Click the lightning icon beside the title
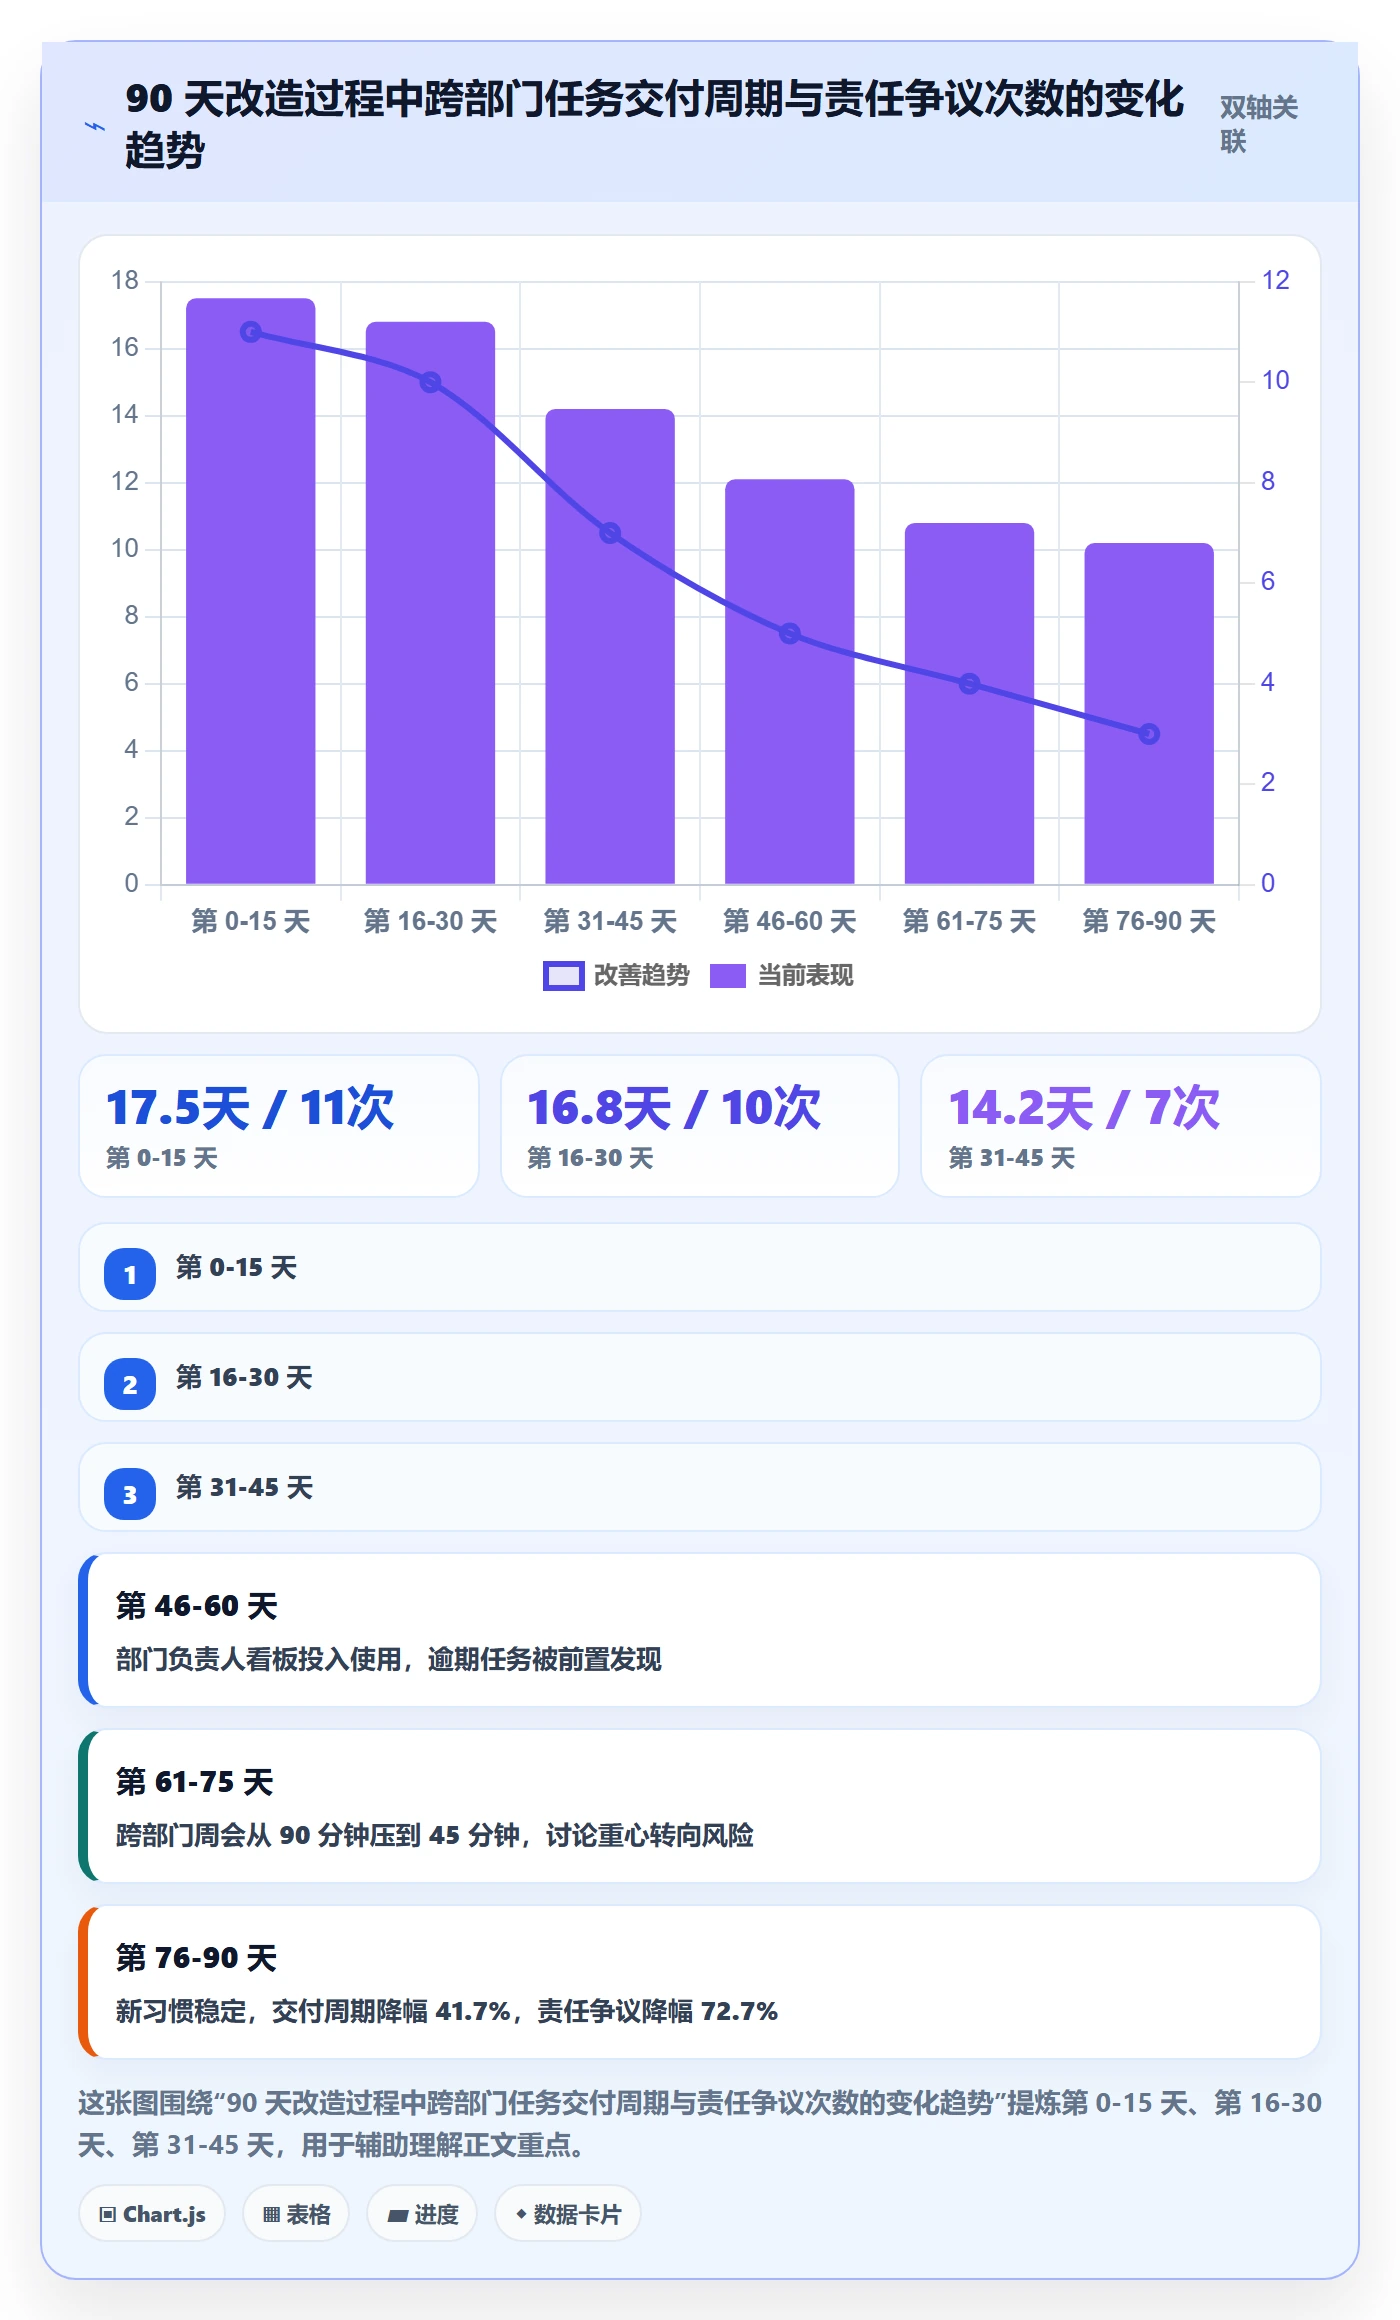 (x=94, y=126)
